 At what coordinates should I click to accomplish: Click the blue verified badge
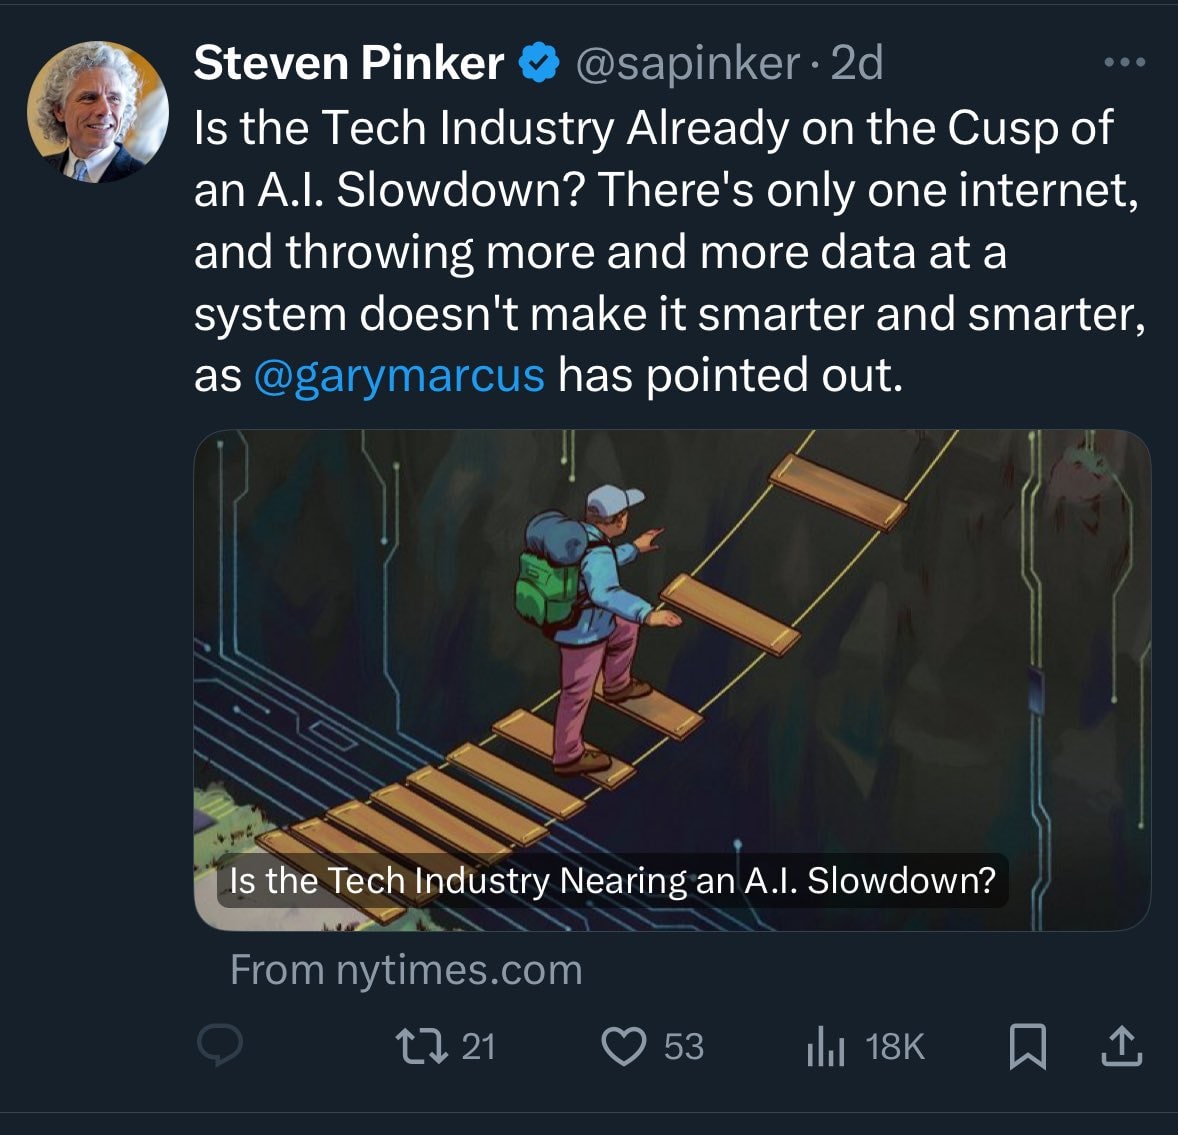539,63
